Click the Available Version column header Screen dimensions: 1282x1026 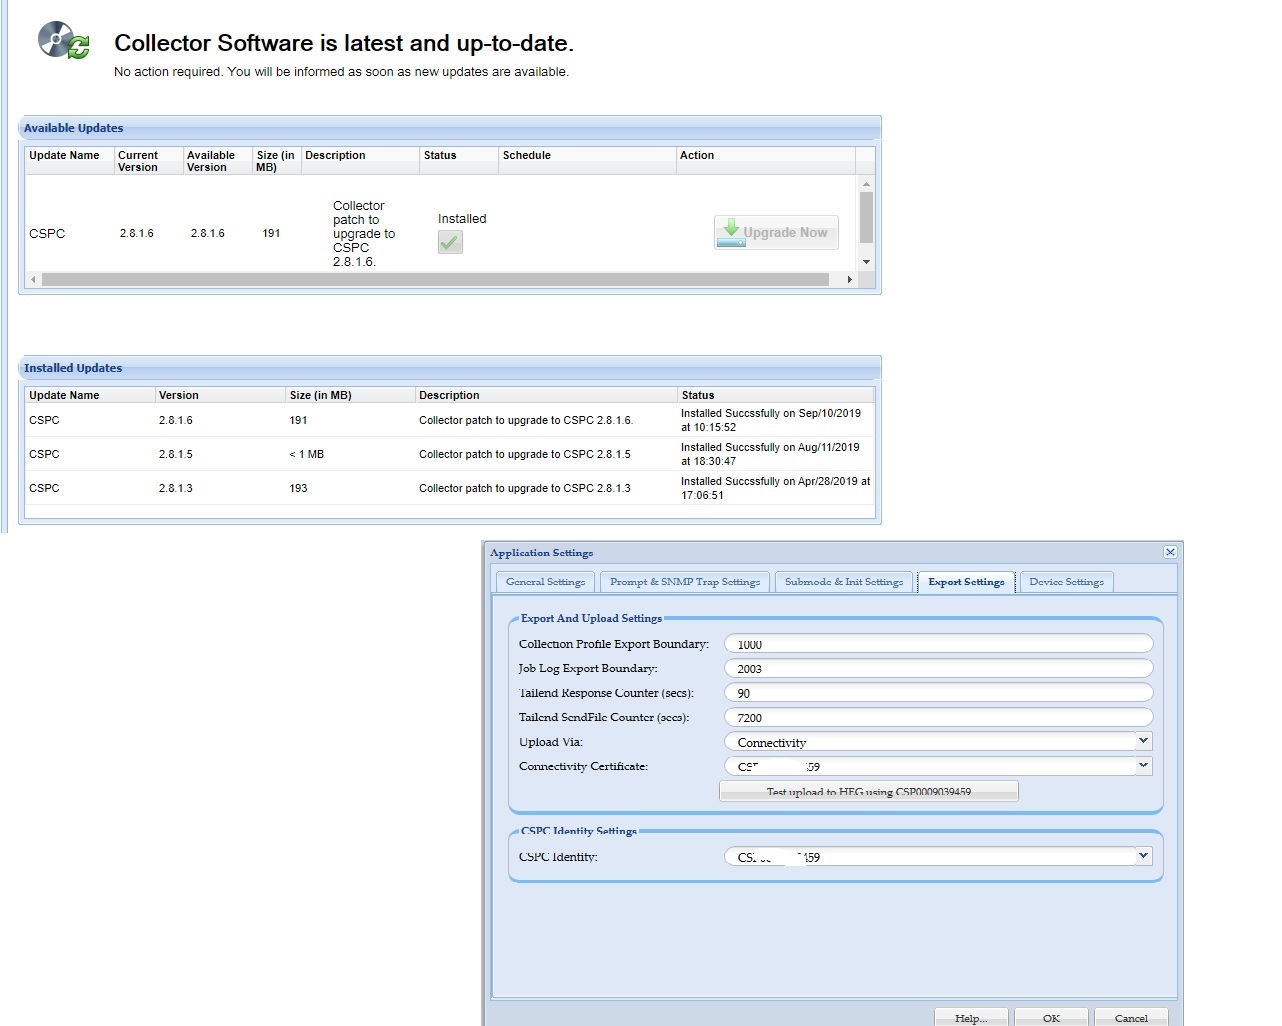point(217,160)
